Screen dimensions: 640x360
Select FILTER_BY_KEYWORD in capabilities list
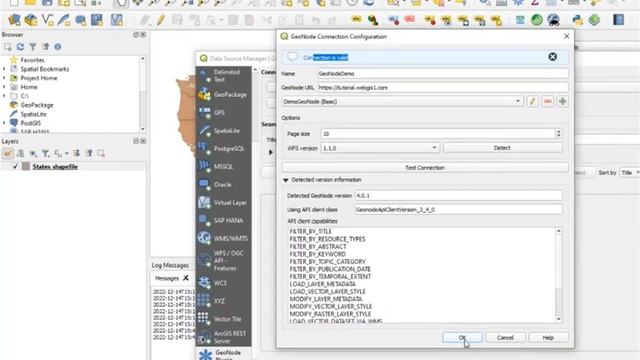[x=318, y=254]
